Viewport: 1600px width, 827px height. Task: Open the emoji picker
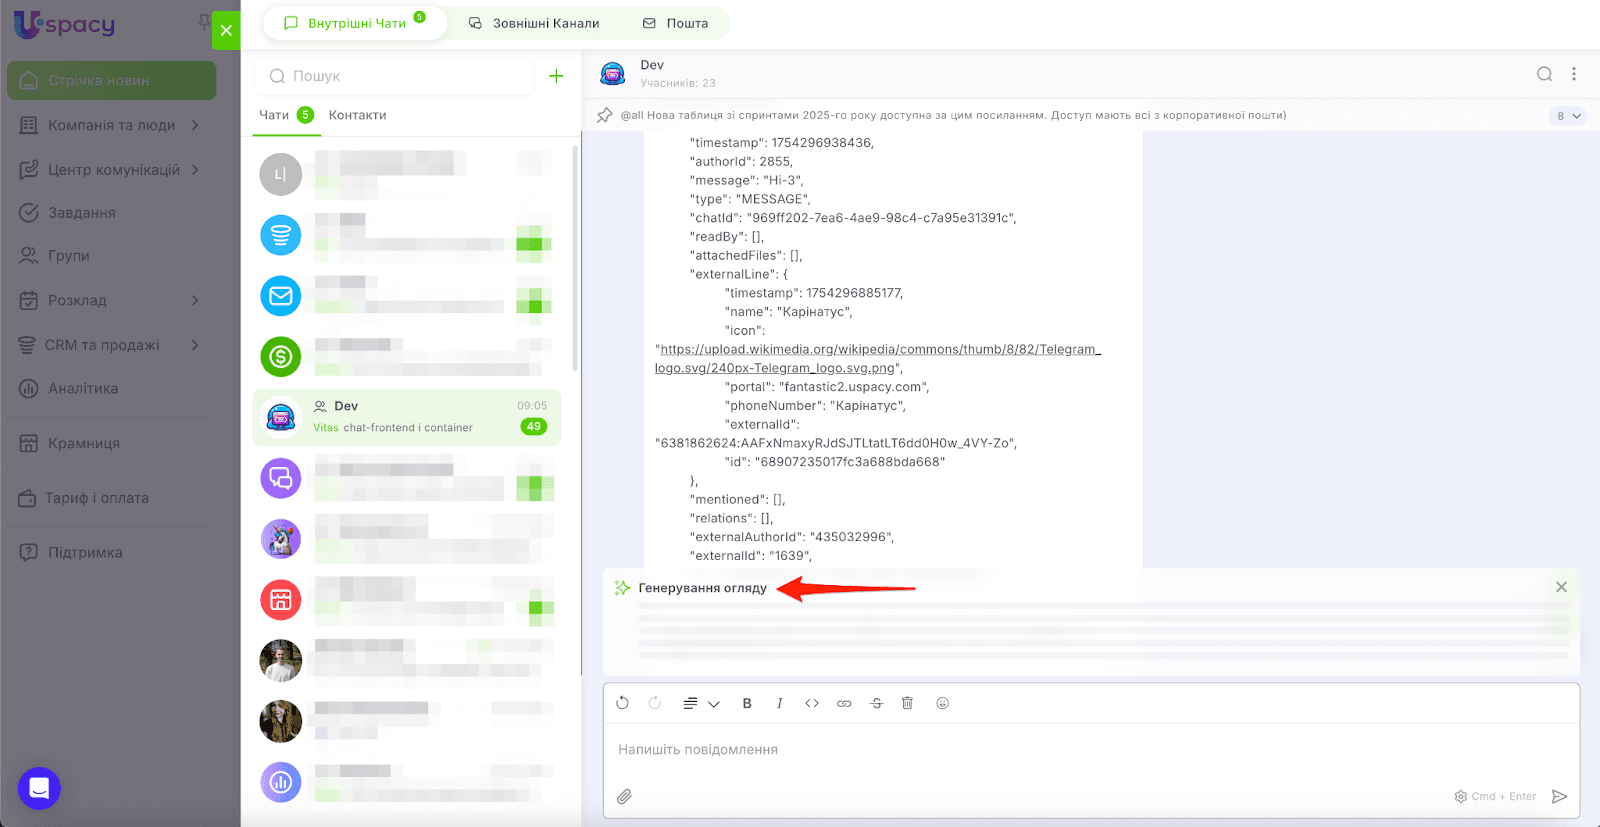942,703
